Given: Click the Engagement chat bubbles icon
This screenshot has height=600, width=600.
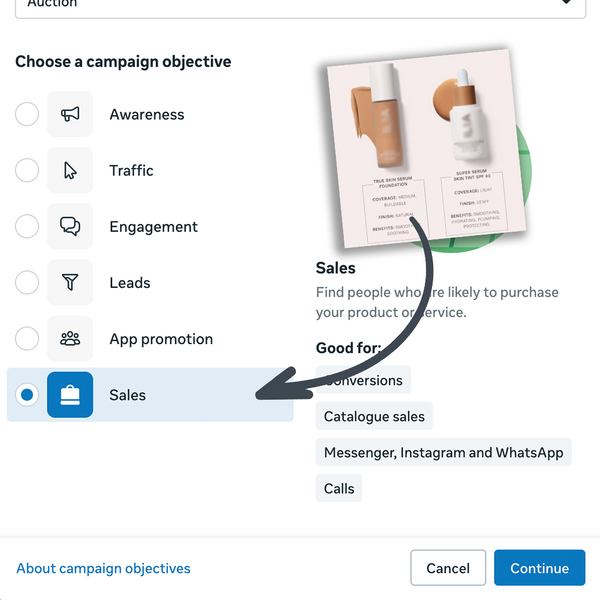Looking at the screenshot, I should point(70,227).
